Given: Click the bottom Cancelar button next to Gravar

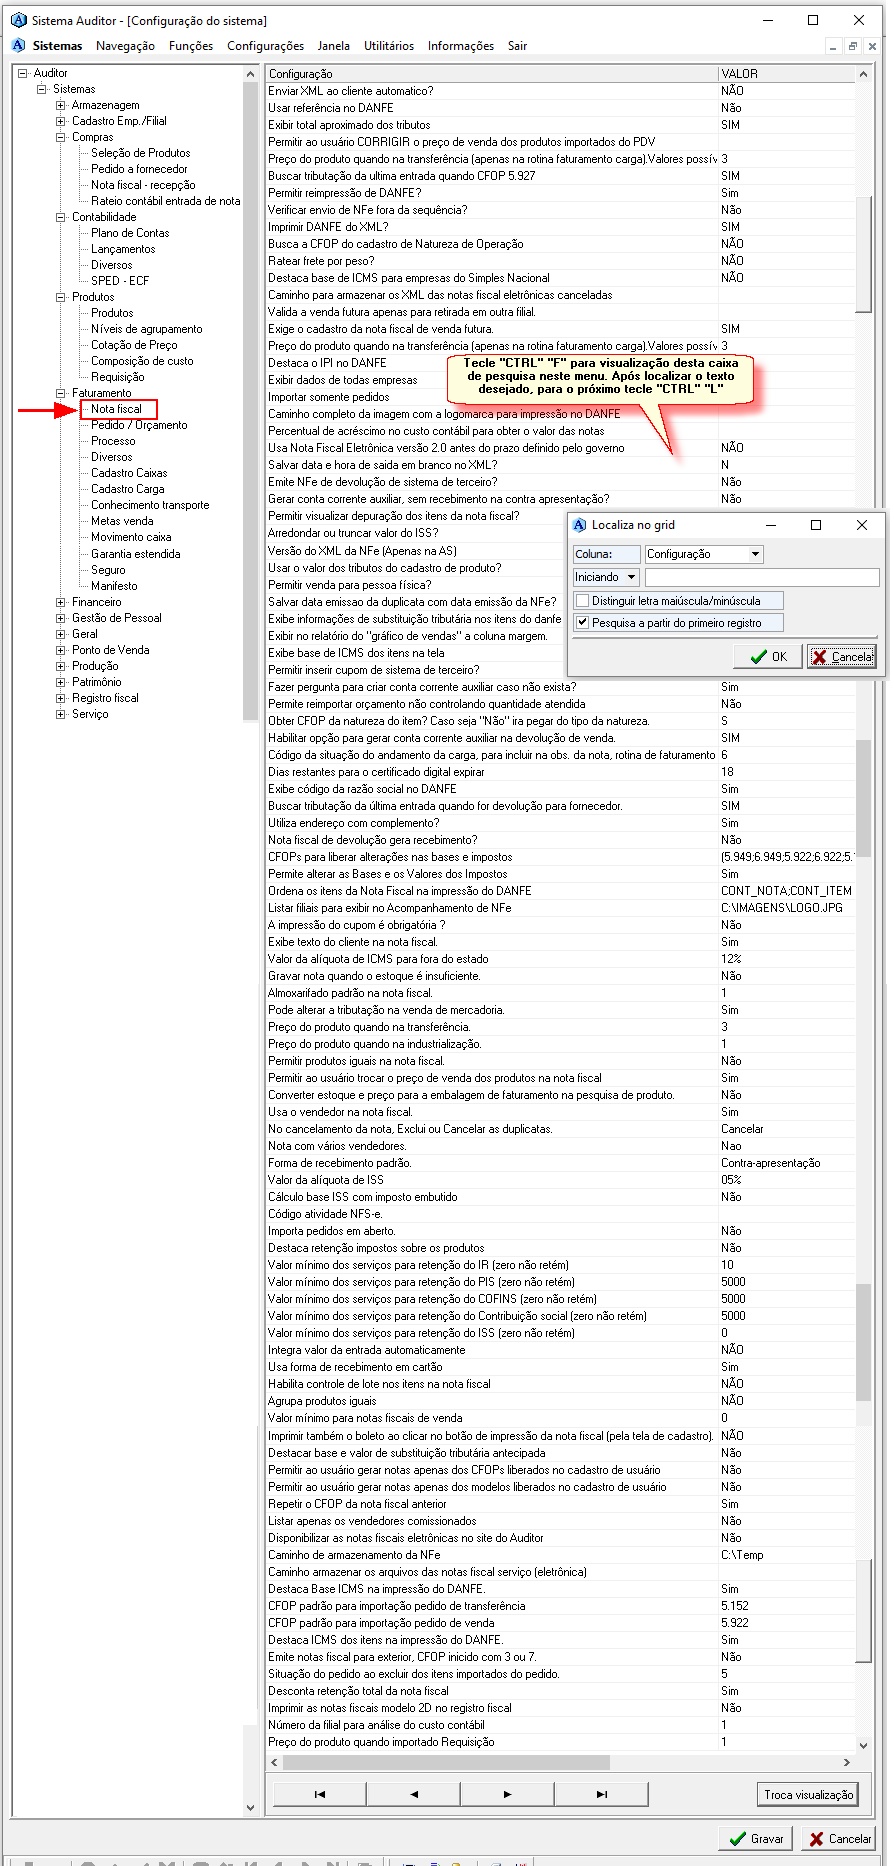Looking at the screenshot, I should click(840, 1838).
